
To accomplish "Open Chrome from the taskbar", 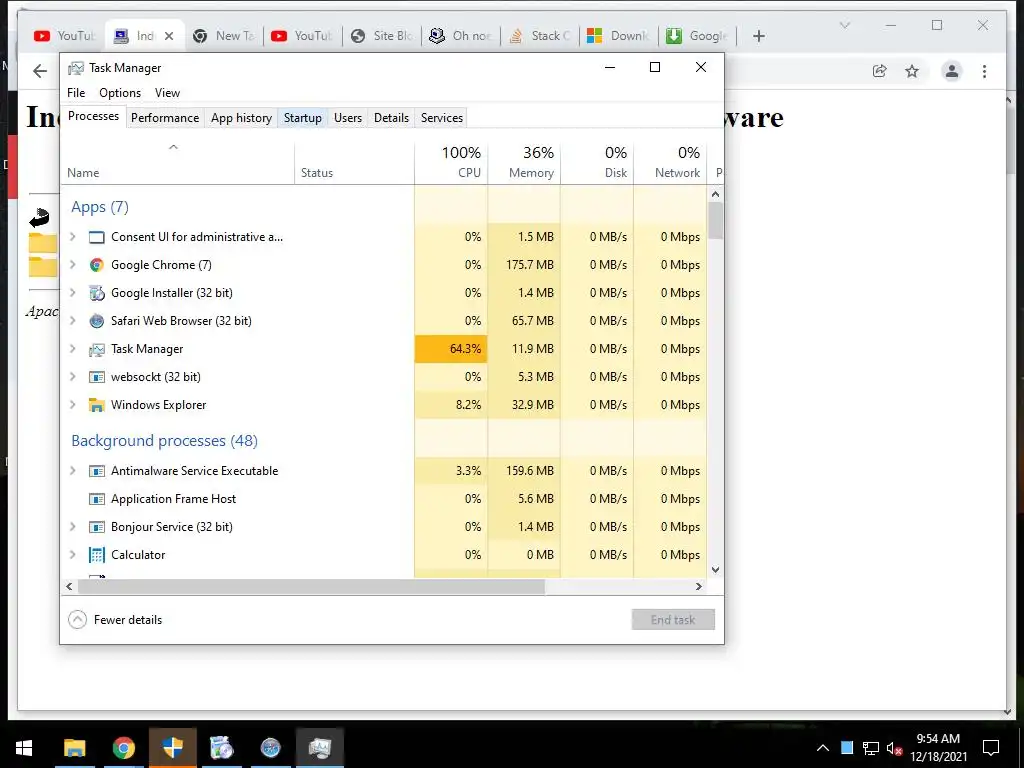I will (x=123, y=748).
